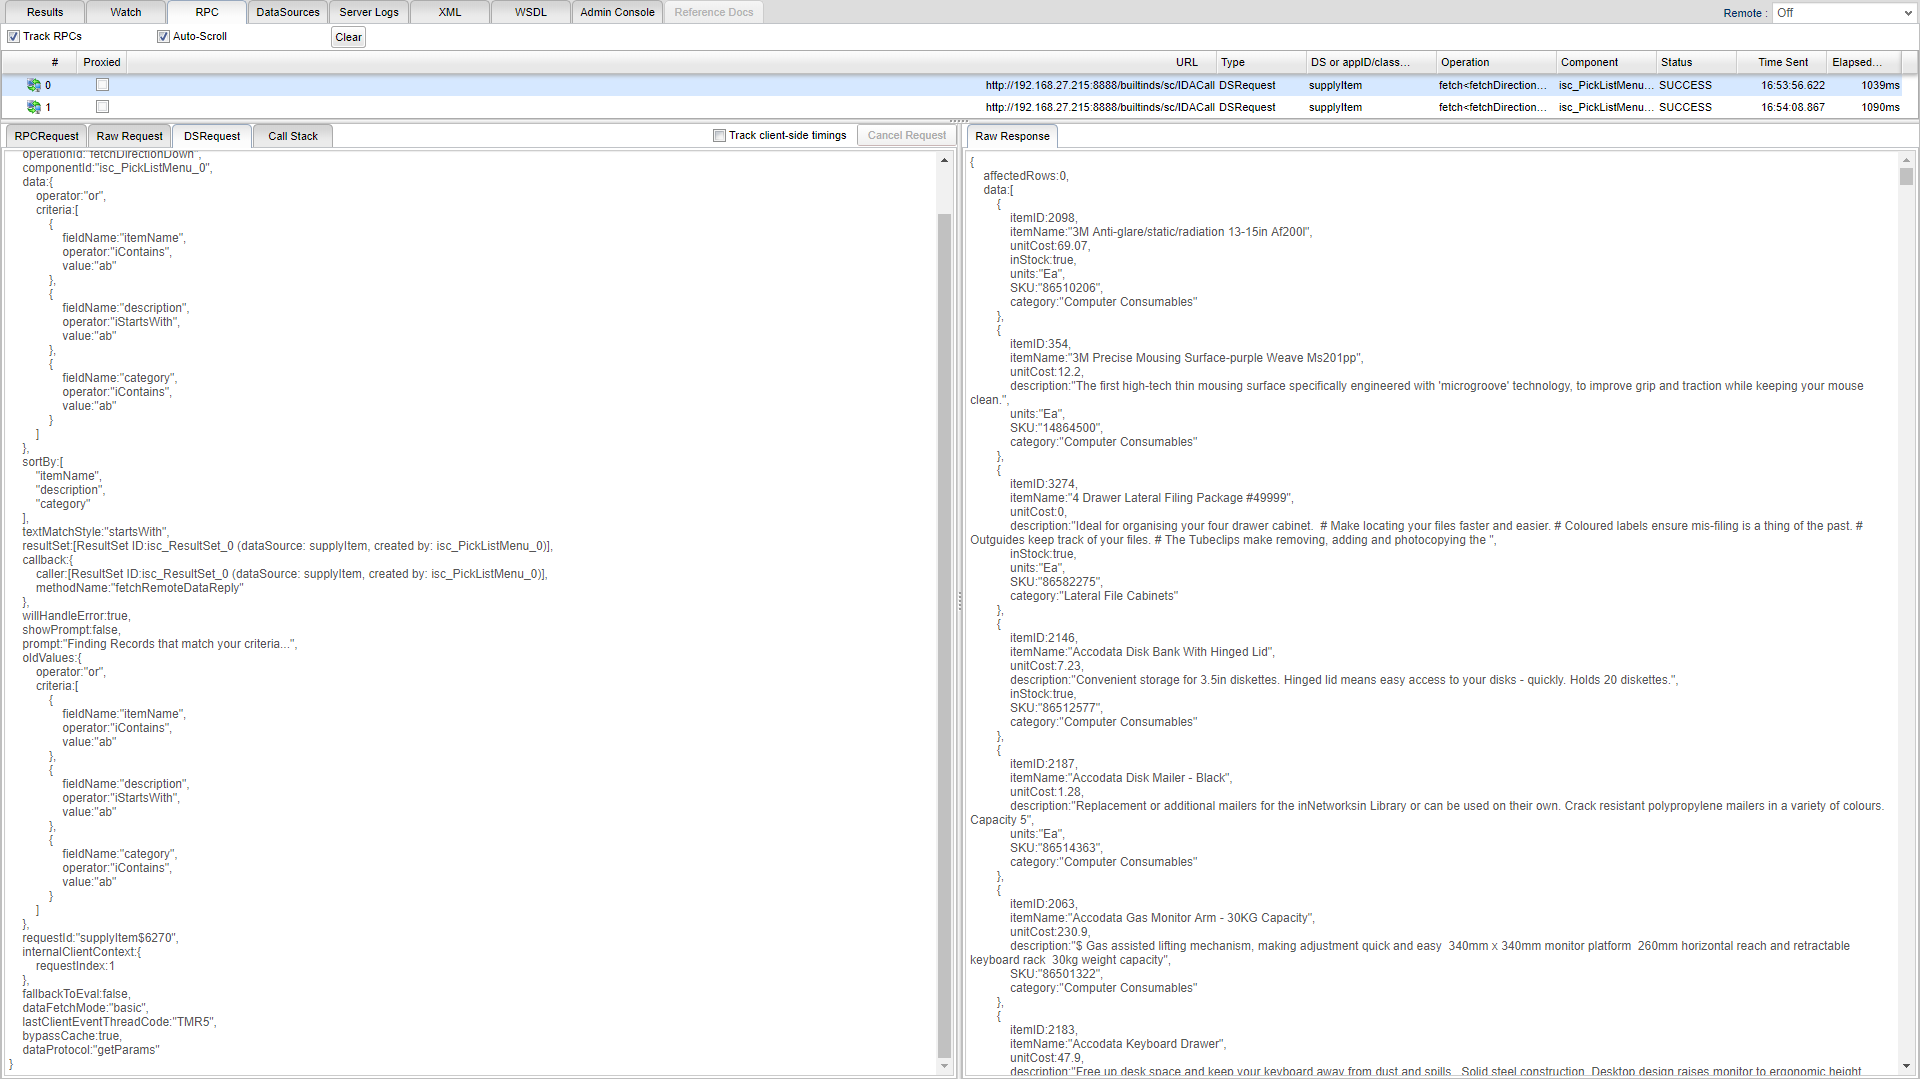Click the Raw Response scroll-up arrow
The width and height of the screenshot is (1920, 1079).
[x=1906, y=160]
